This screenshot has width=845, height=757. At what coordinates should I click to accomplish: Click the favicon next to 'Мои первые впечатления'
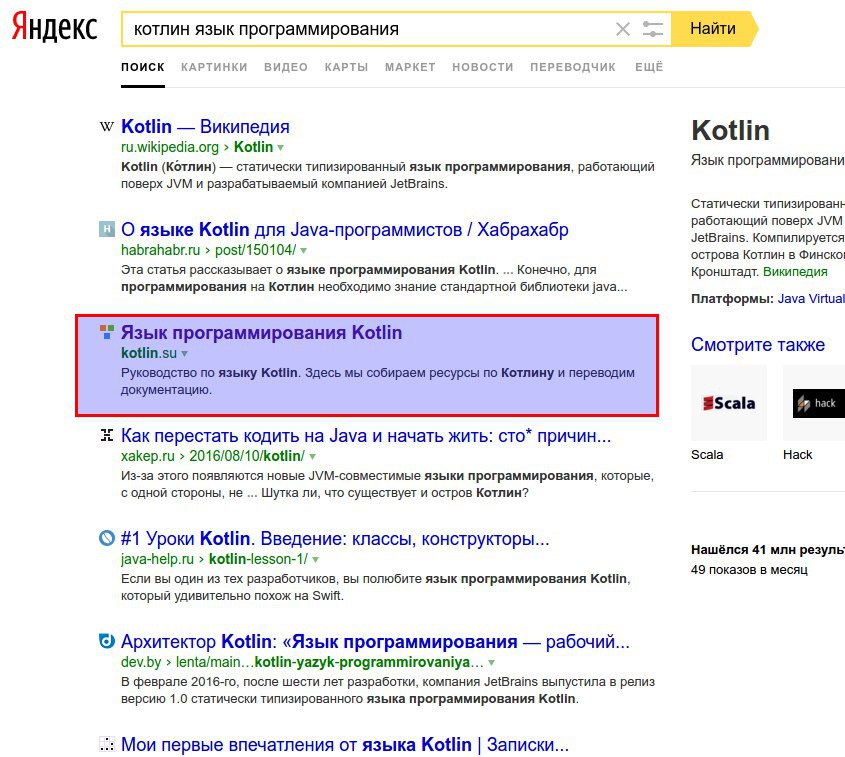107,744
